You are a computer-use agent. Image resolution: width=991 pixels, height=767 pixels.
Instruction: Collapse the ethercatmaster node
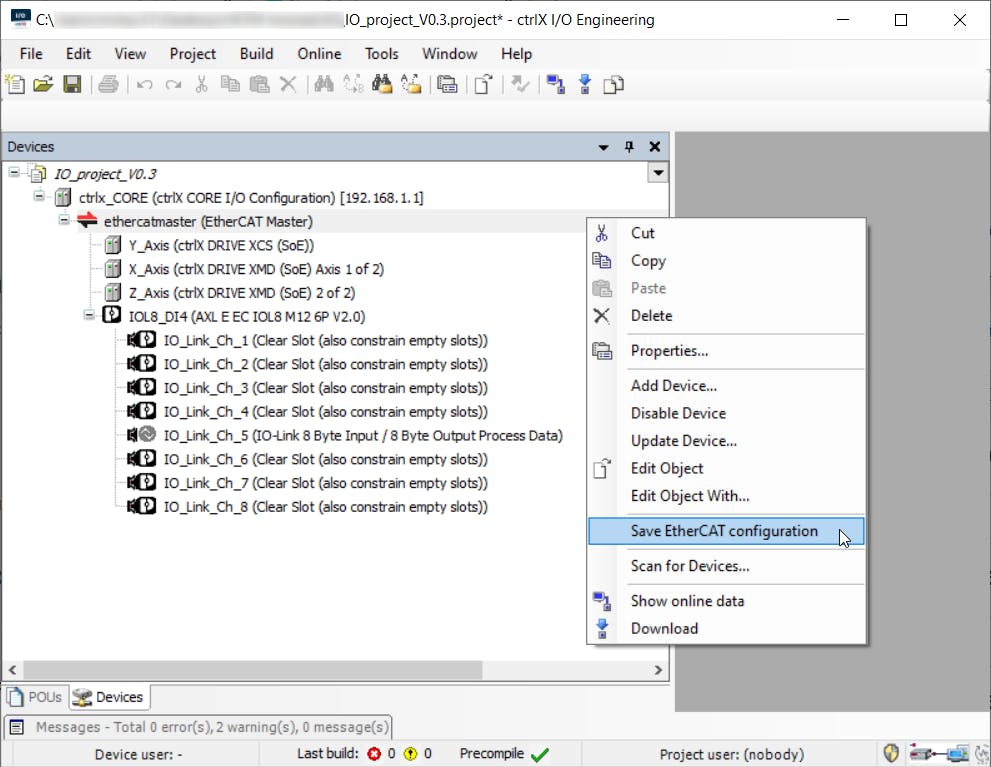tap(64, 220)
